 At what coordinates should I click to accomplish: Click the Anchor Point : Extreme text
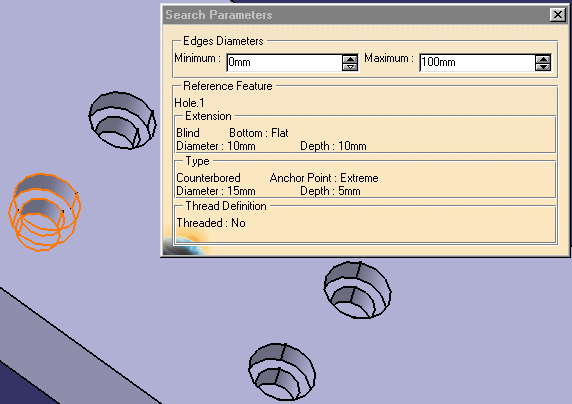pos(324,178)
